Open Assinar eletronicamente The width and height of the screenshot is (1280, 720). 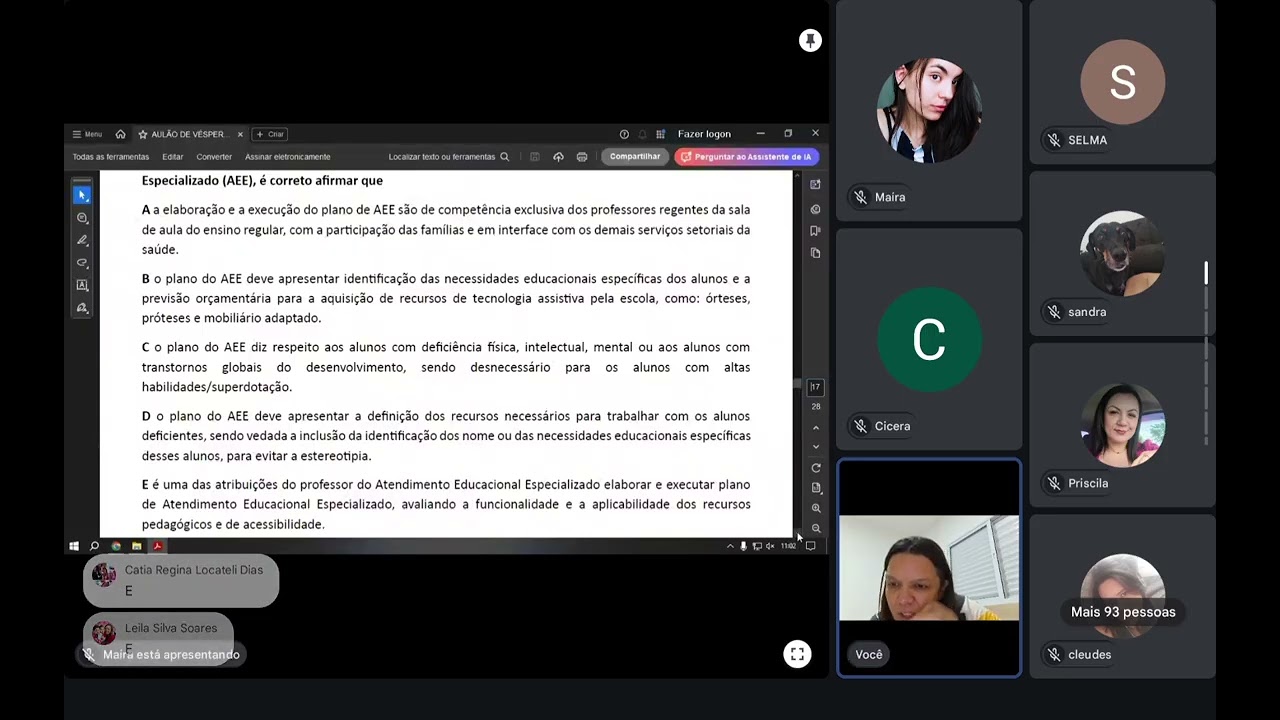pyautogui.click(x=288, y=157)
